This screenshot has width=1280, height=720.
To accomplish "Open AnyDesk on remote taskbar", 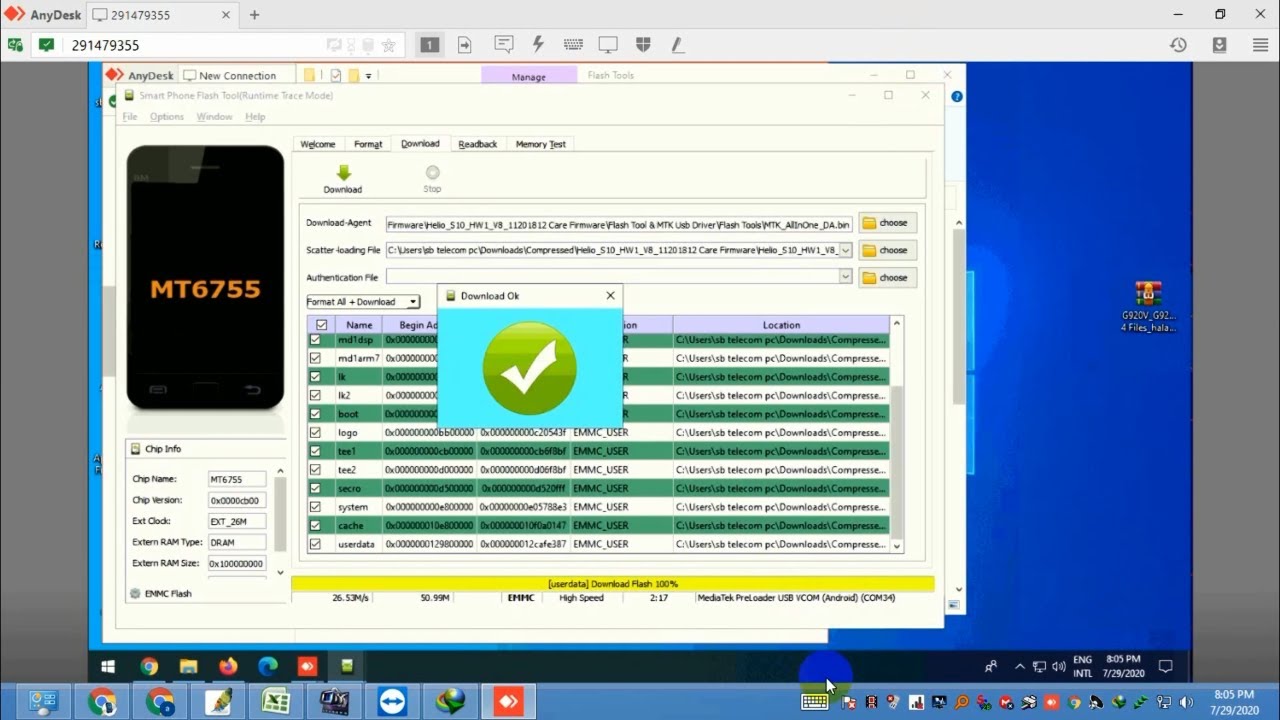I will click(x=307, y=666).
